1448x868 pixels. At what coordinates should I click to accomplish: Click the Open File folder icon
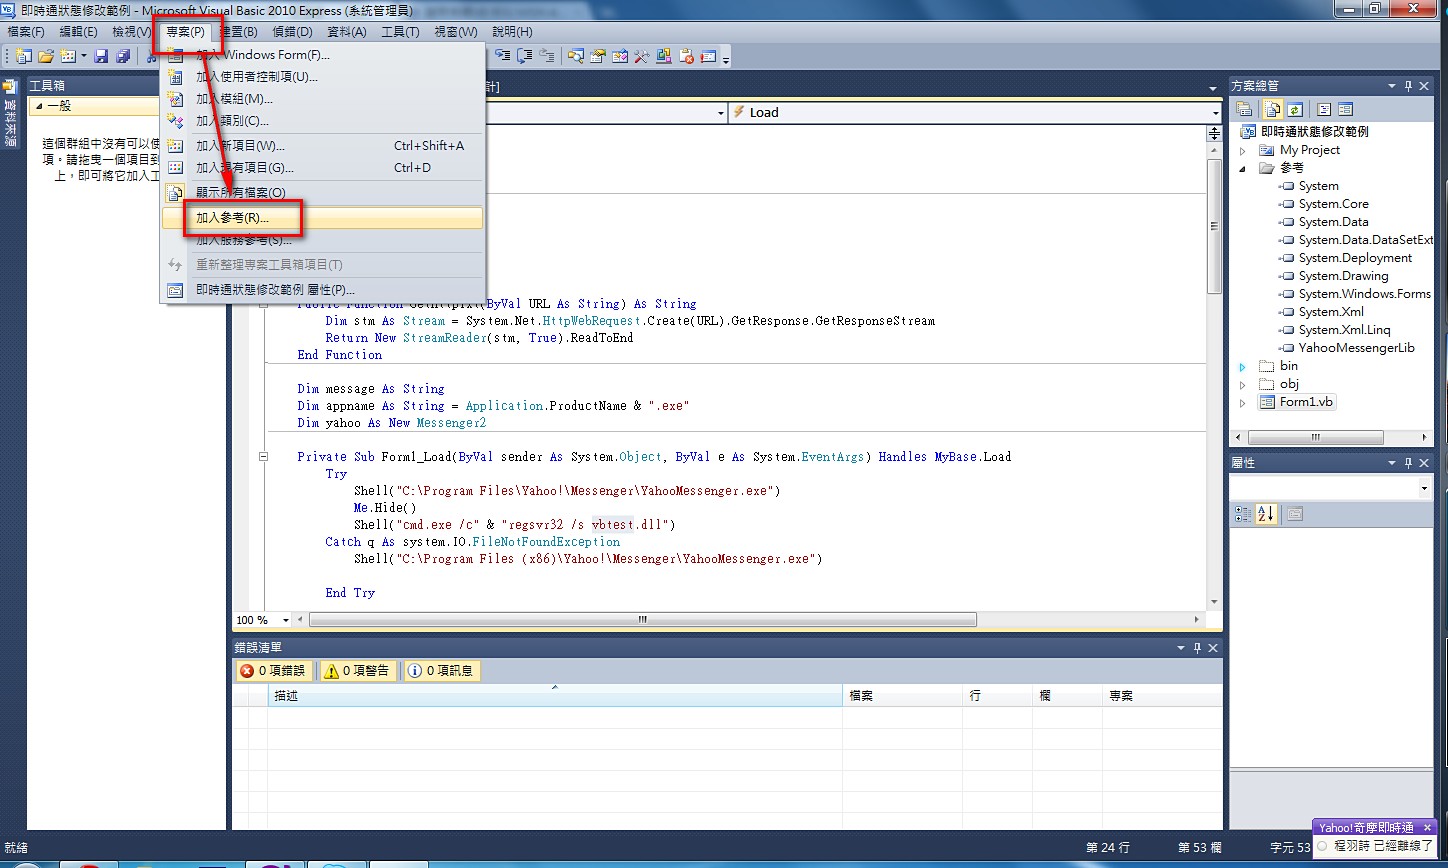[46, 56]
